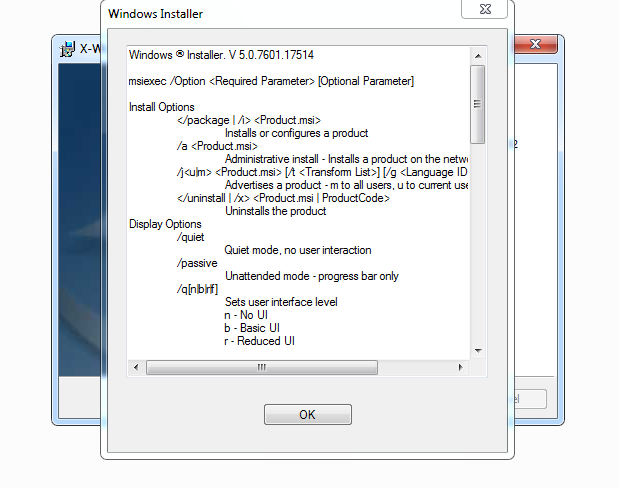The width and height of the screenshot is (619, 488).
Task: Click the vertical scrollbar up arrow
Action: (478, 56)
